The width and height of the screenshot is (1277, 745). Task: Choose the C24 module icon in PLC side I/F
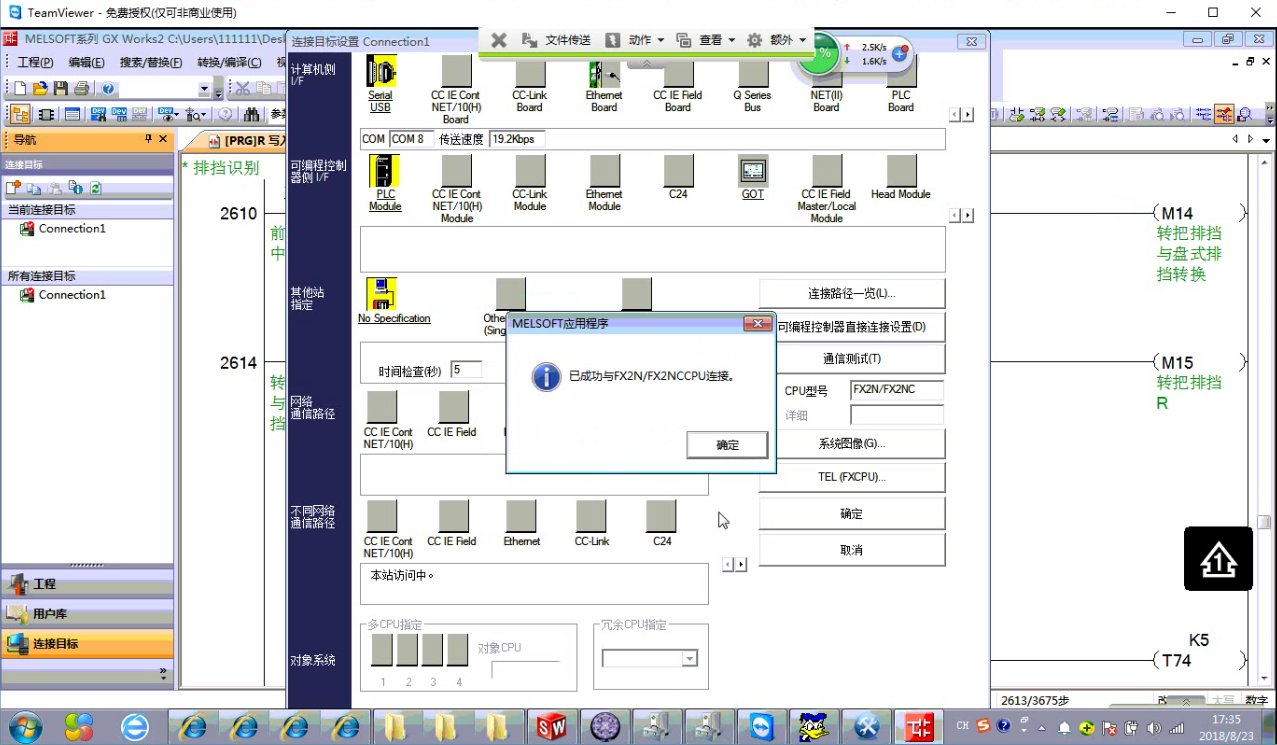pyautogui.click(x=678, y=171)
